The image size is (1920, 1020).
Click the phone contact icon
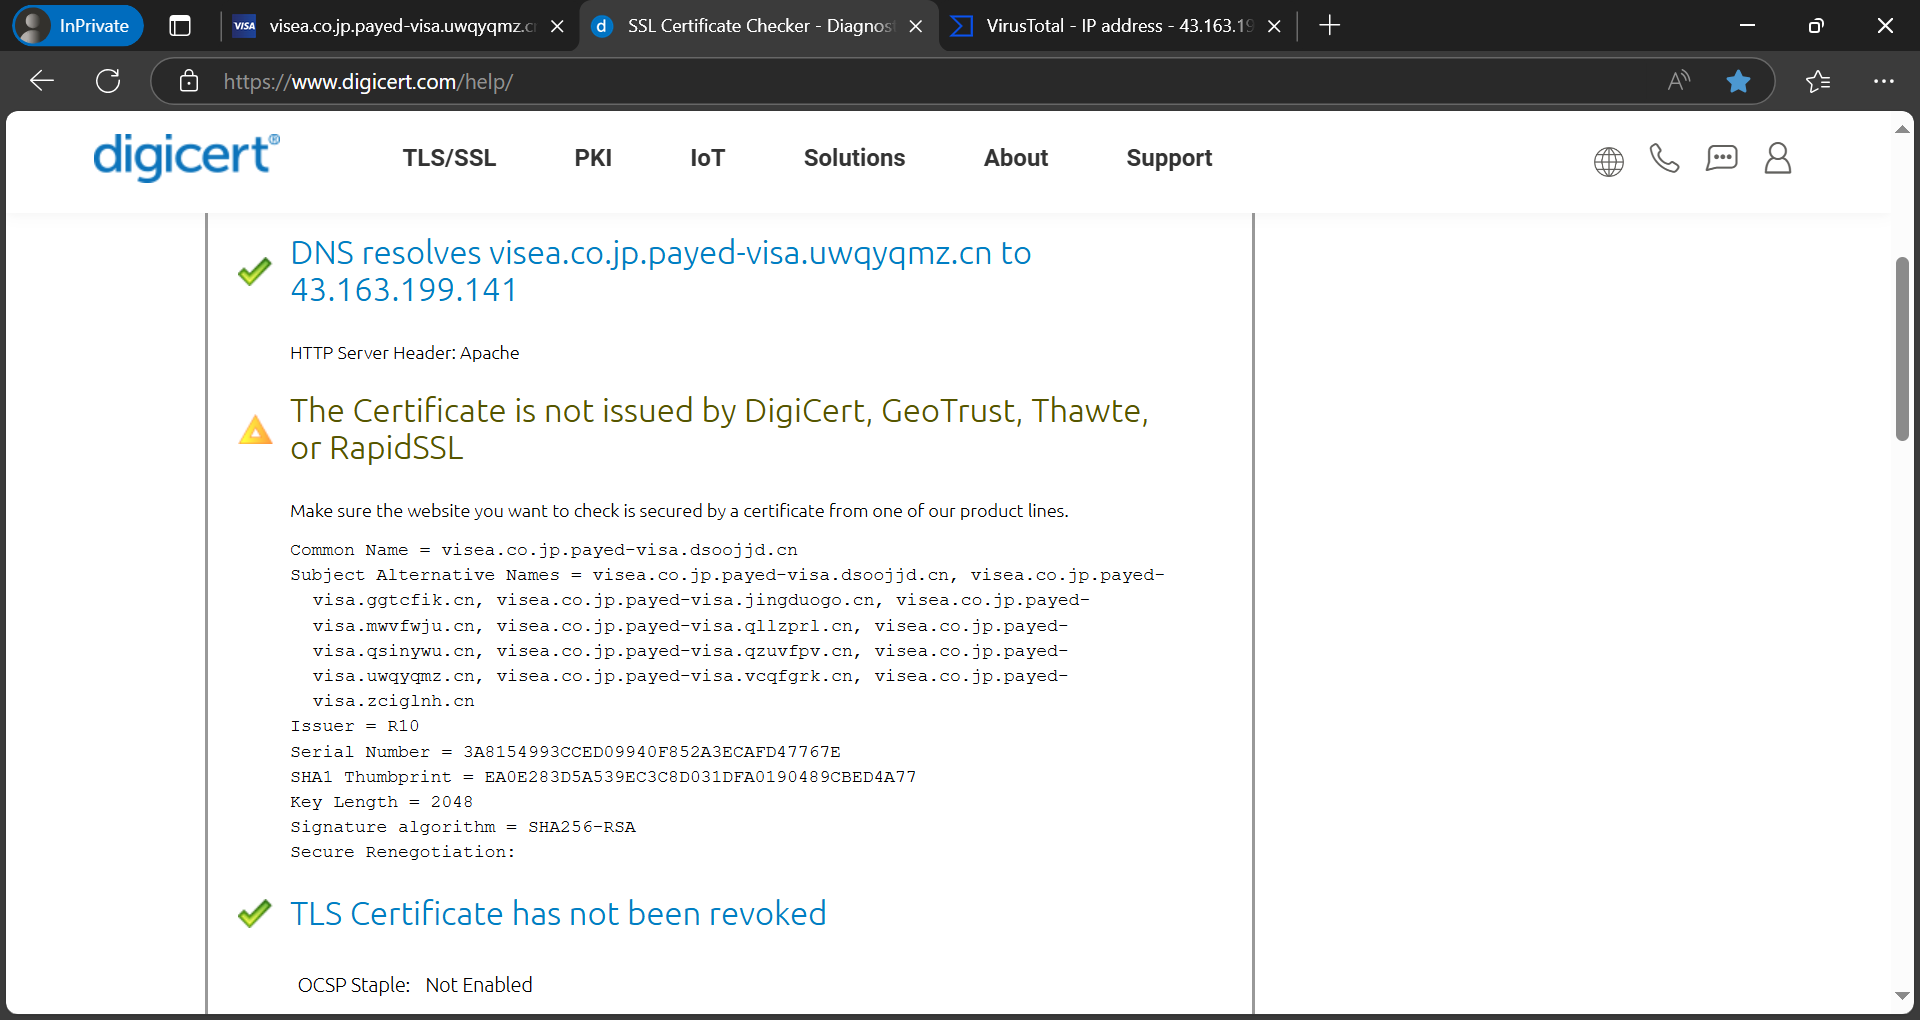tap(1664, 158)
